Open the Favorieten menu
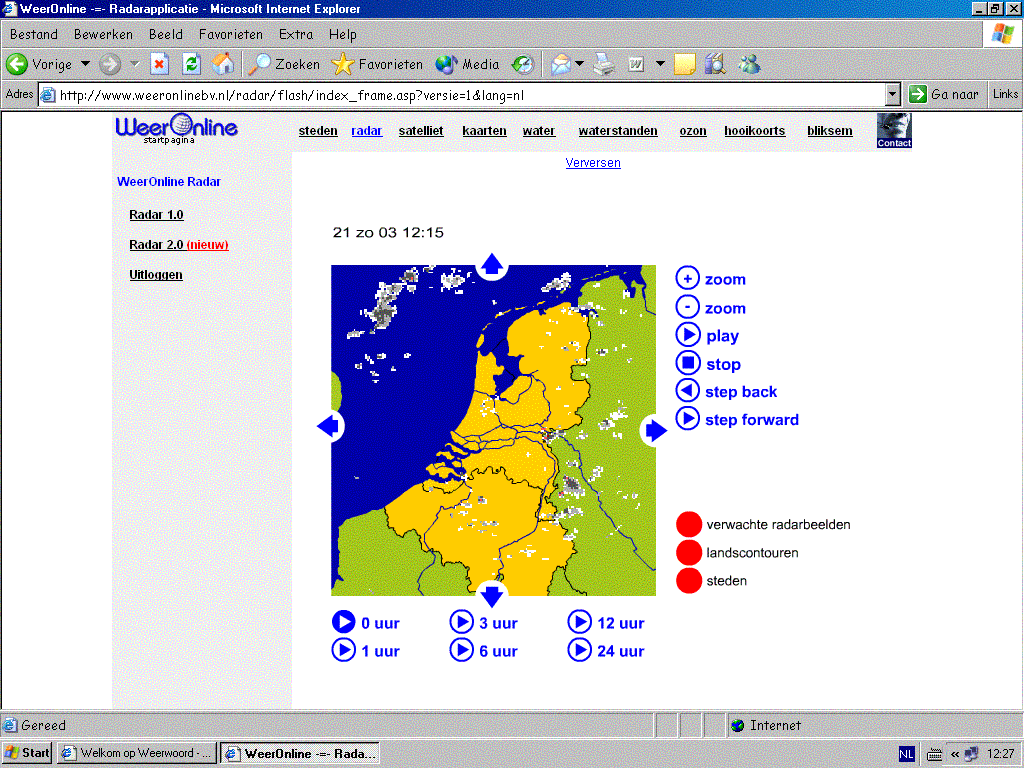 pyautogui.click(x=231, y=35)
